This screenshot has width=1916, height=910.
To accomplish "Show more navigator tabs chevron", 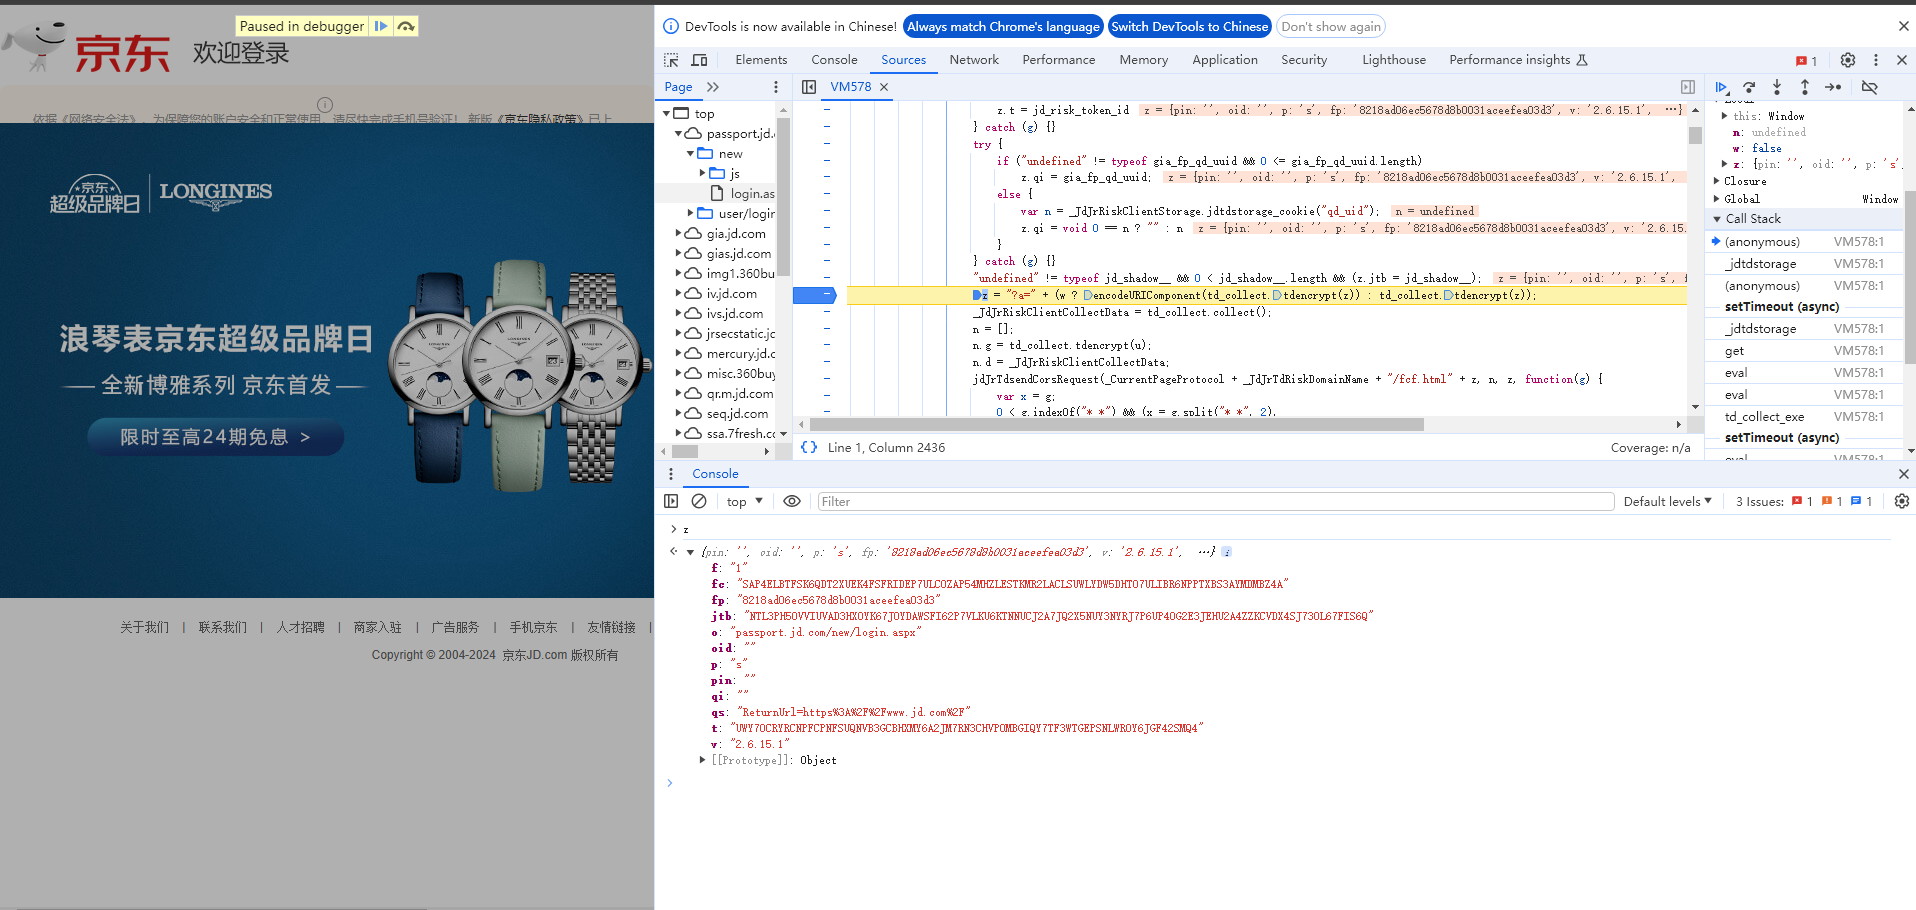I will coord(713,87).
